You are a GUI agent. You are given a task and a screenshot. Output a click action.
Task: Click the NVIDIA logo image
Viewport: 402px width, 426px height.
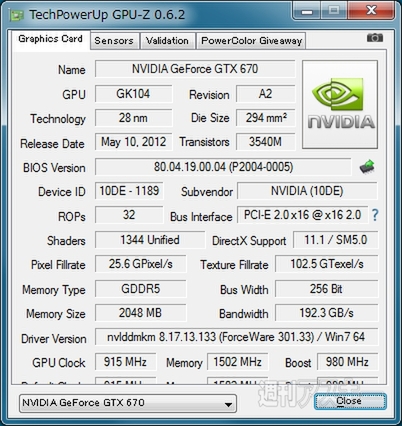pyautogui.click(x=340, y=104)
